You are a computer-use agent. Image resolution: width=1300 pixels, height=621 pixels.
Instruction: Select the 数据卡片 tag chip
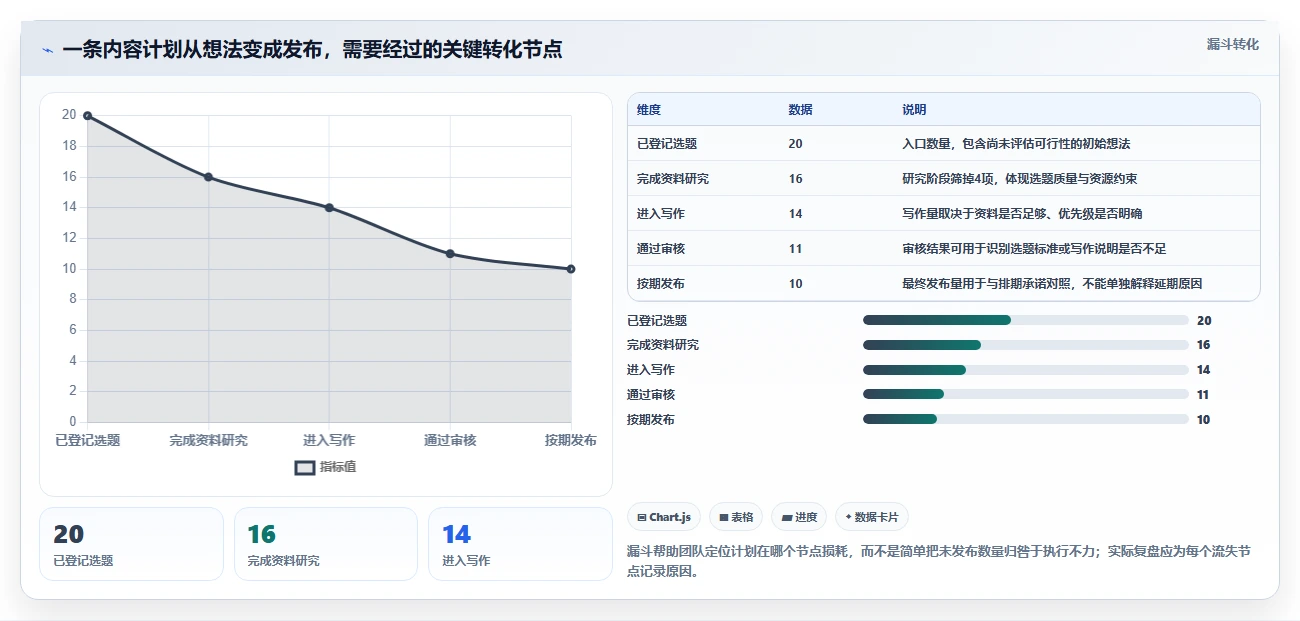(871, 517)
